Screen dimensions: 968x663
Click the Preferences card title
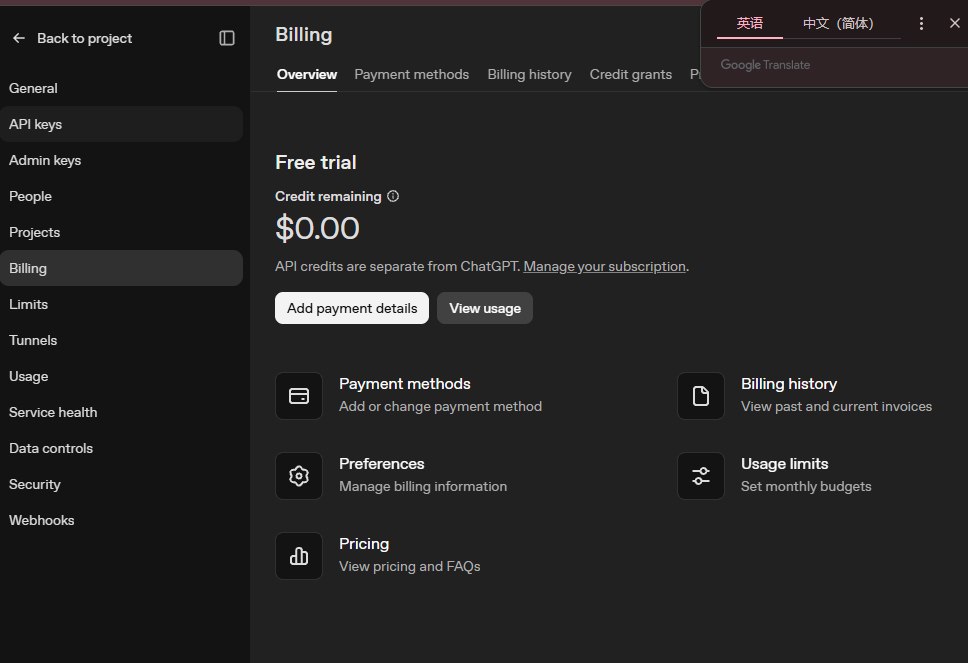click(x=382, y=464)
